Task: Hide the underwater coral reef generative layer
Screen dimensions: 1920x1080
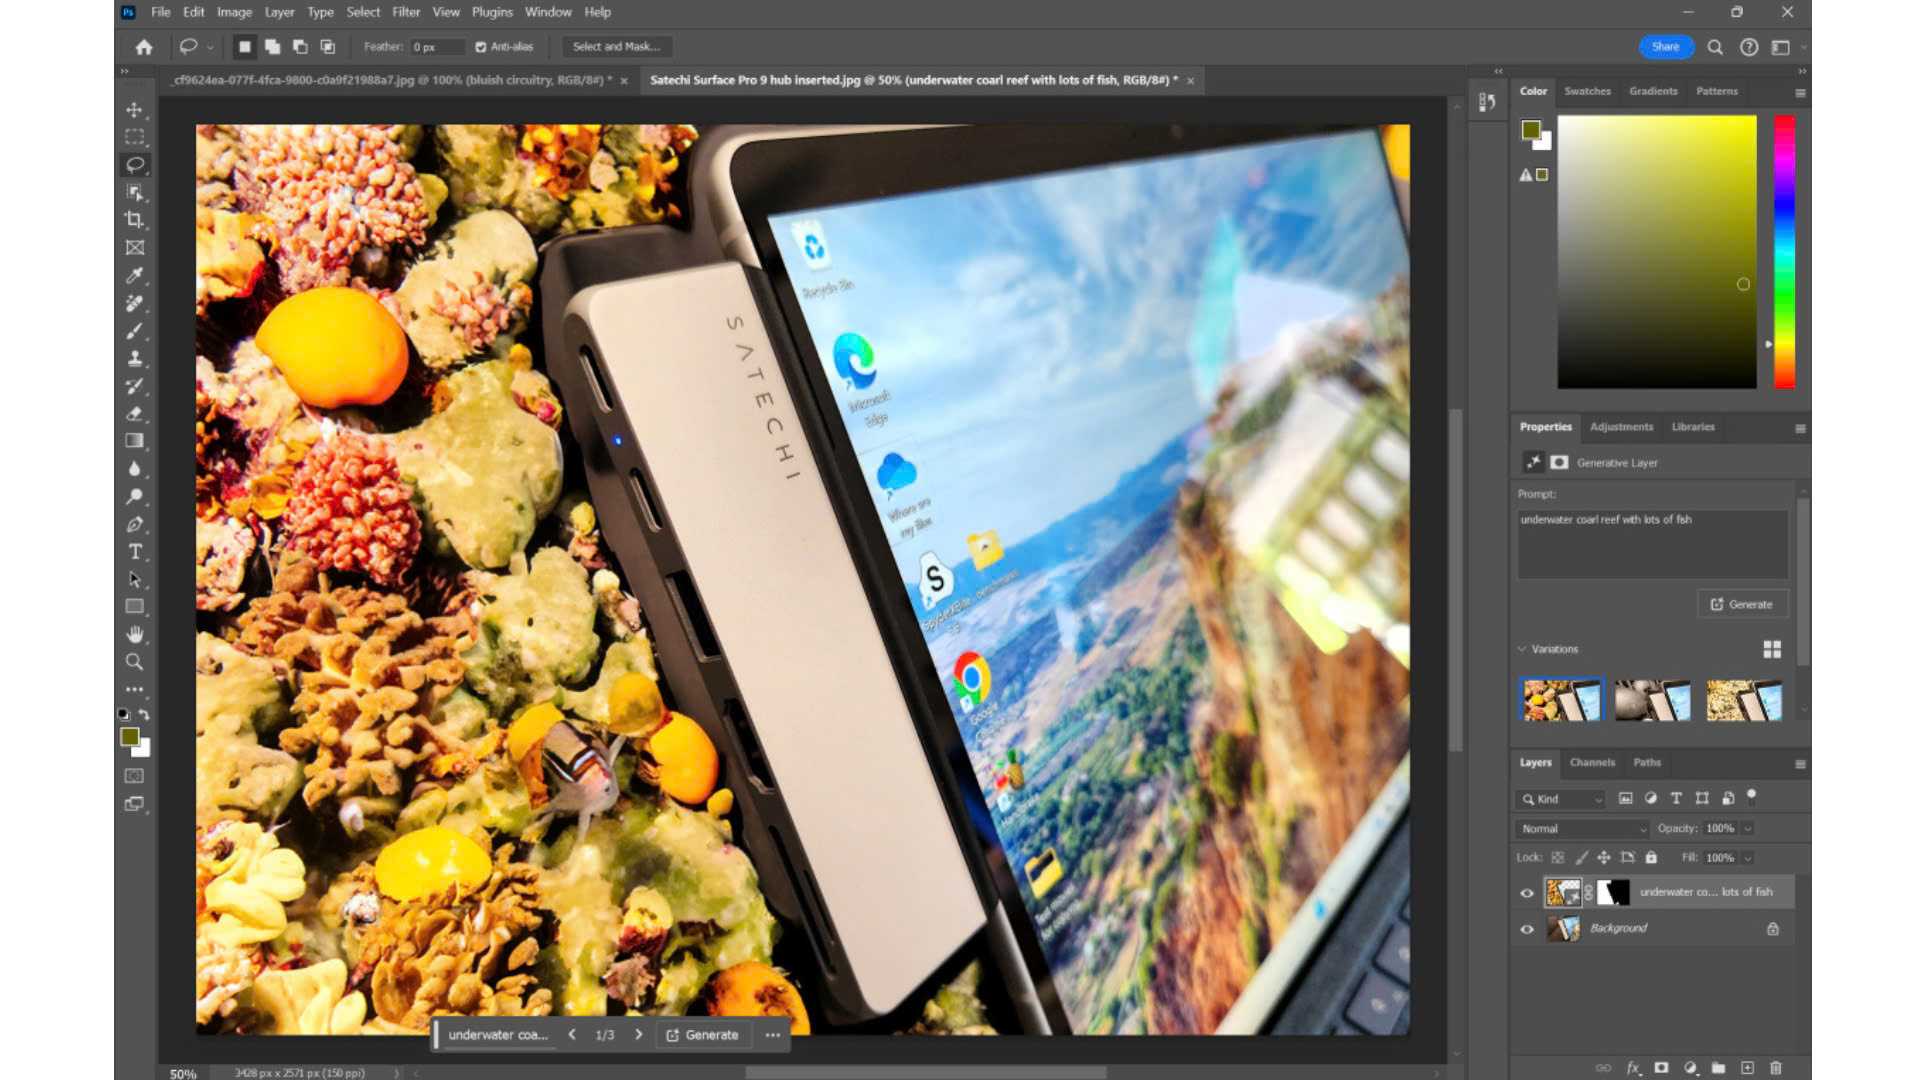Action: (1527, 893)
